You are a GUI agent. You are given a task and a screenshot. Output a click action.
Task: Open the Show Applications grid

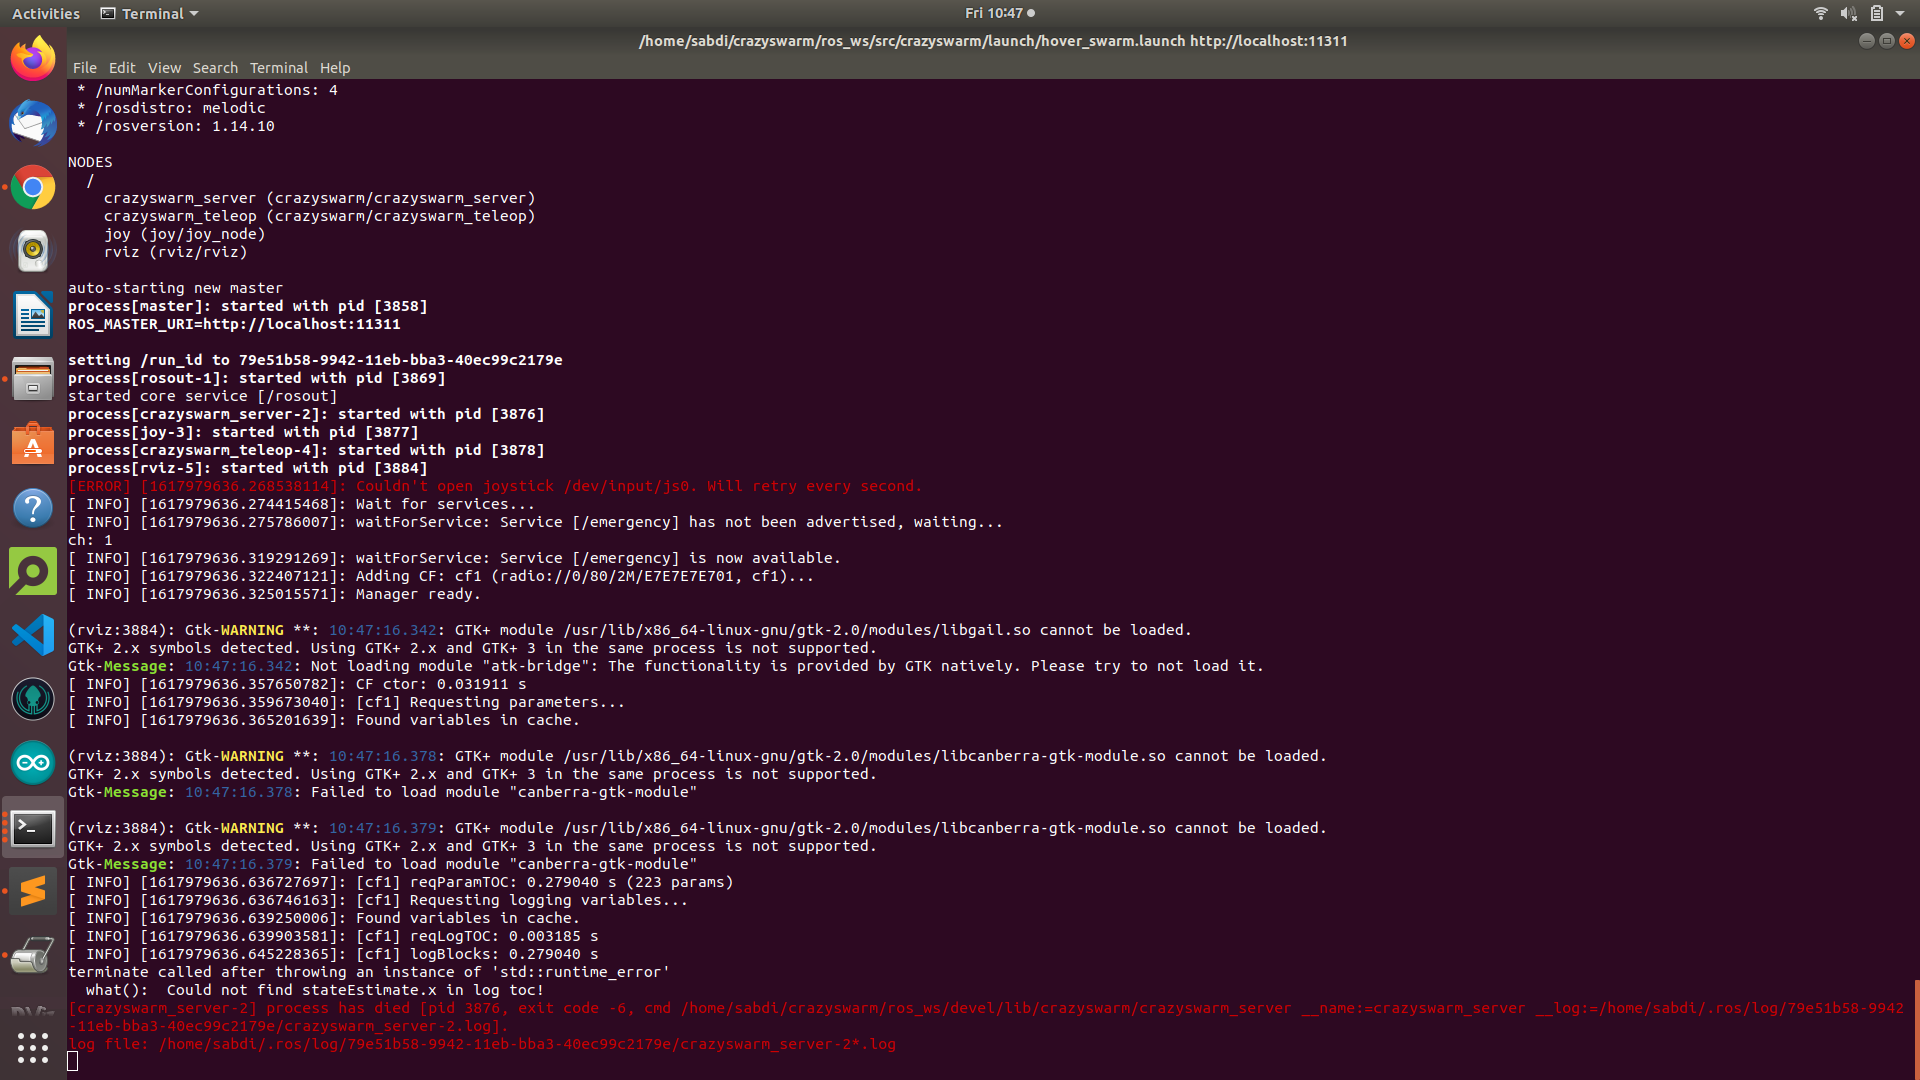coord(33,1047)
